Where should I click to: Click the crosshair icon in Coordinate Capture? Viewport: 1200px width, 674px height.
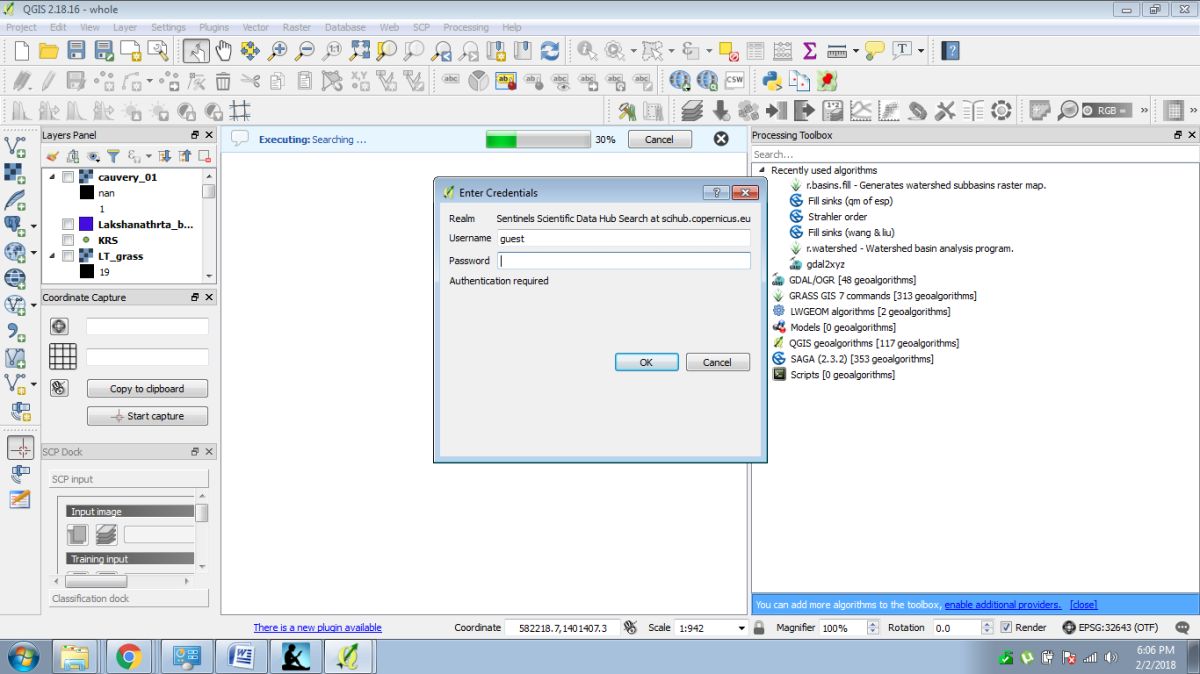[59, 326]
